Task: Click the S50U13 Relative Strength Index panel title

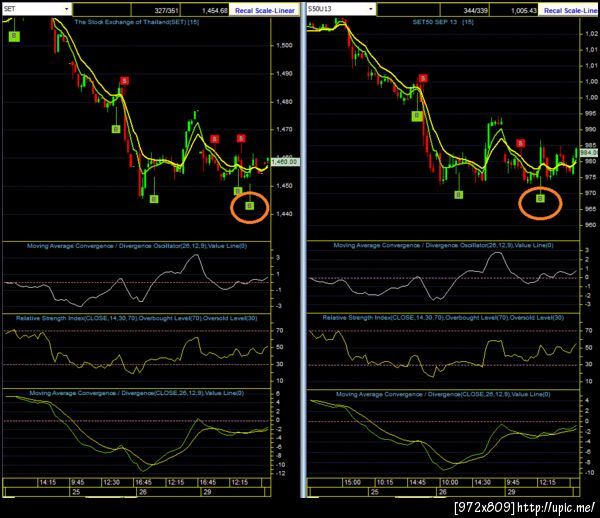Action: 443,318
